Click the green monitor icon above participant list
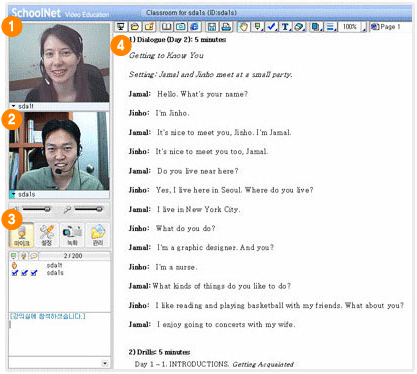 (14, 256)
